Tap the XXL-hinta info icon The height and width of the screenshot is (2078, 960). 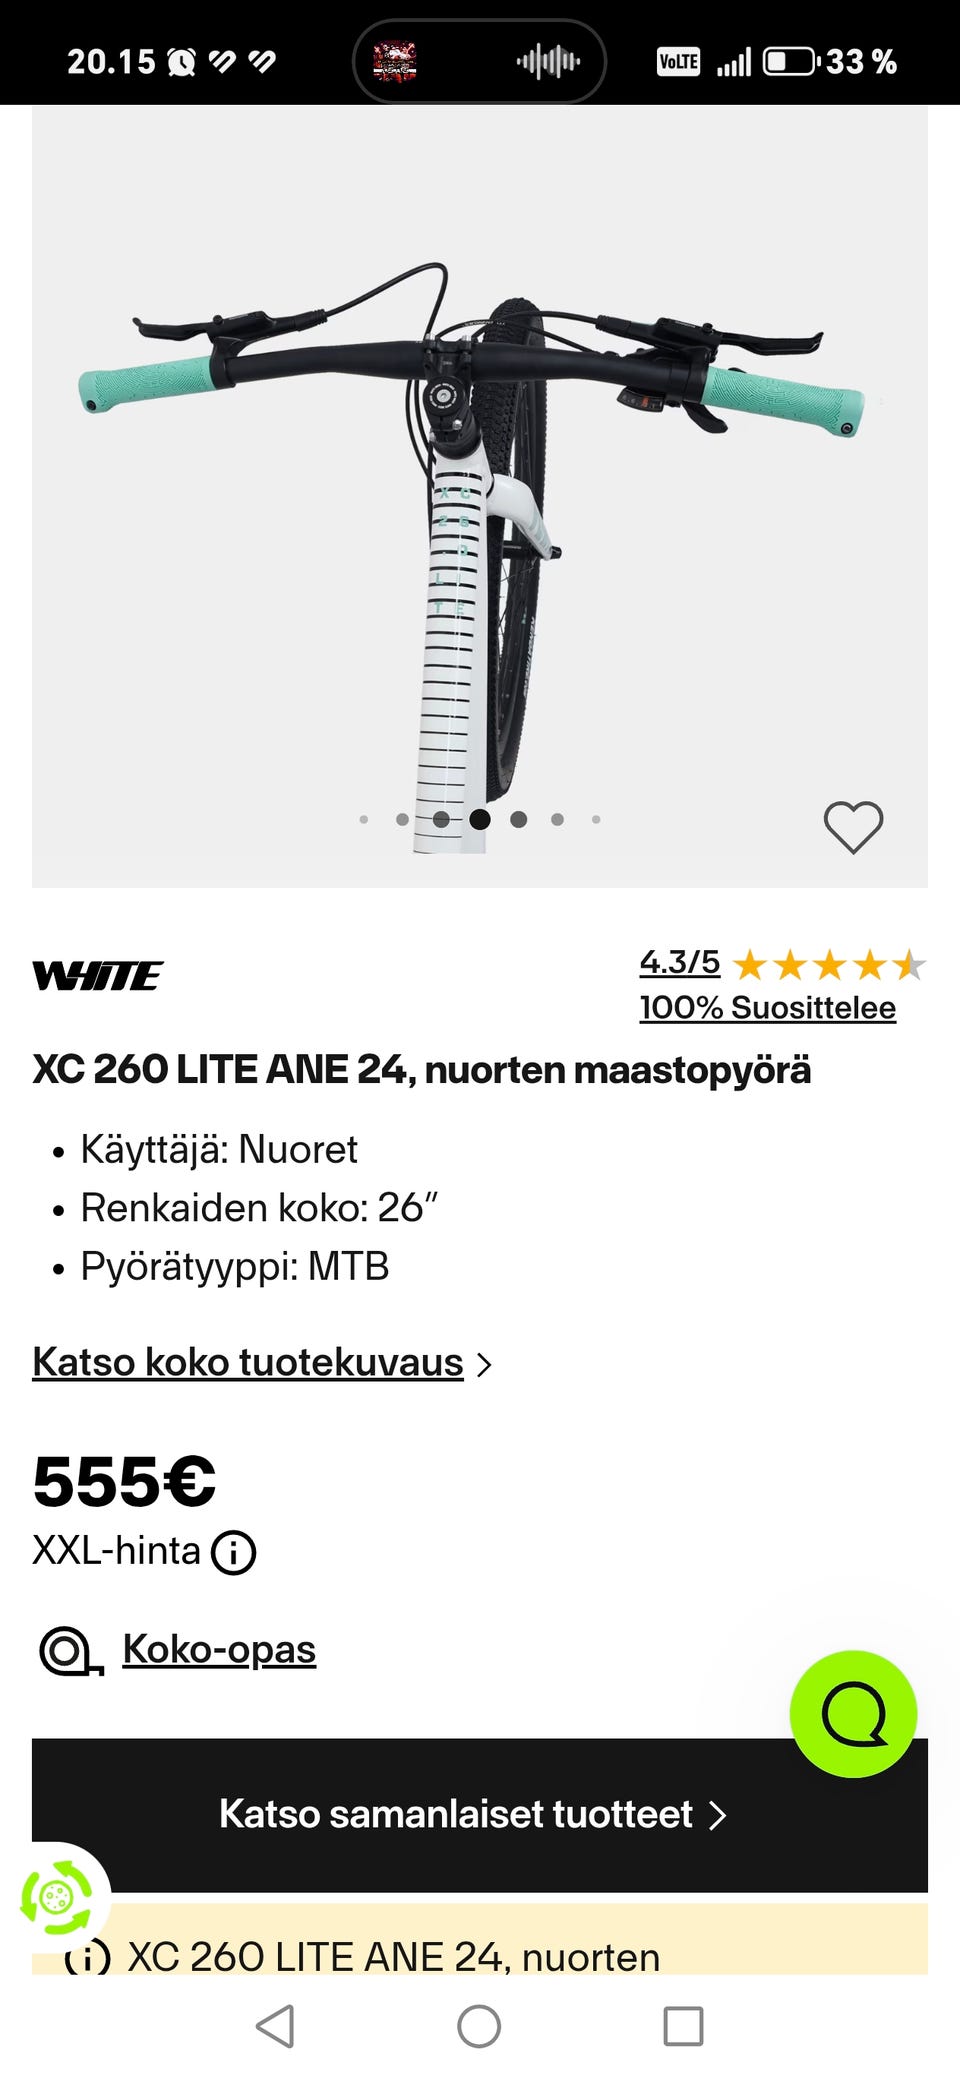pos(234,1553)
